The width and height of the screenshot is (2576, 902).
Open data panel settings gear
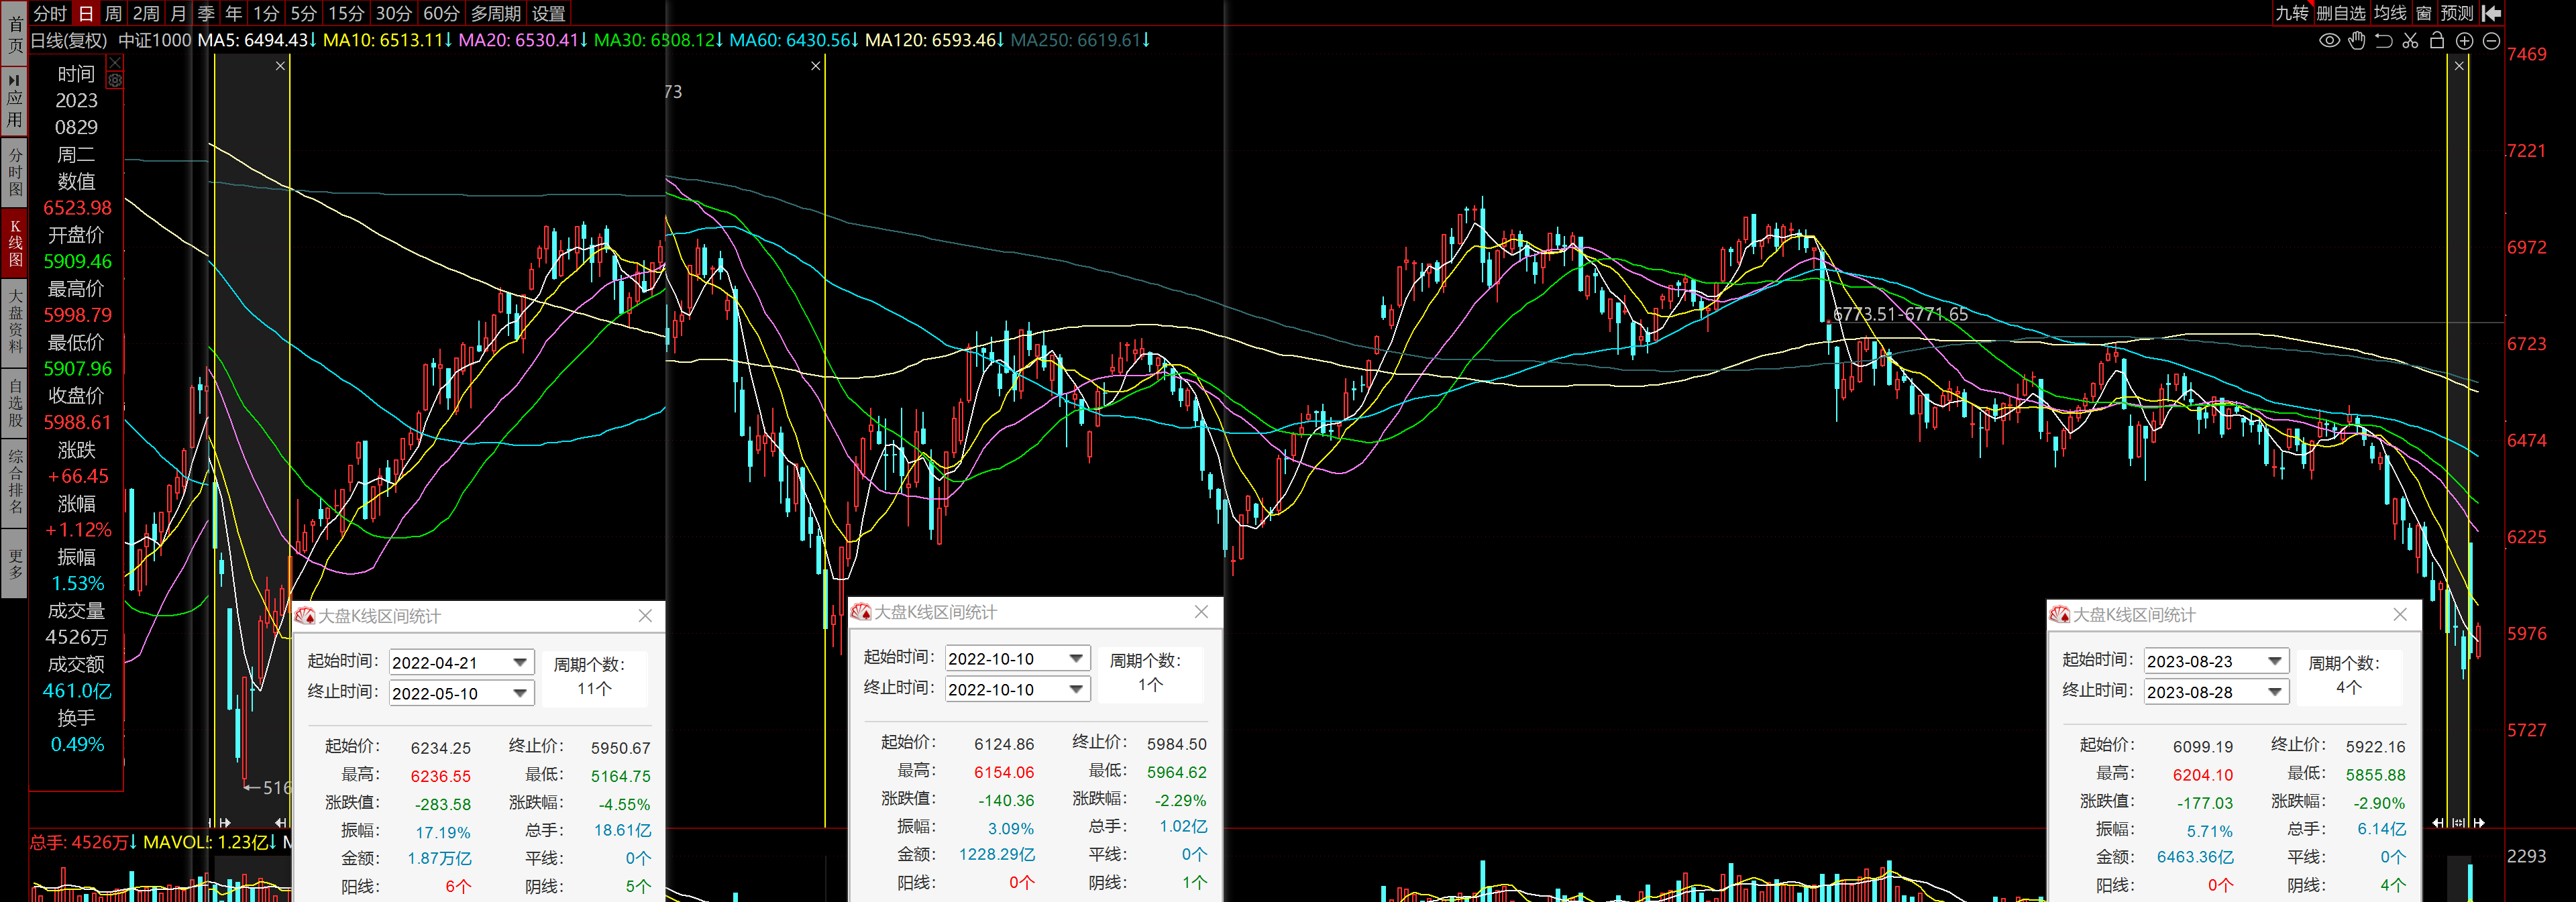coord(115,80)
